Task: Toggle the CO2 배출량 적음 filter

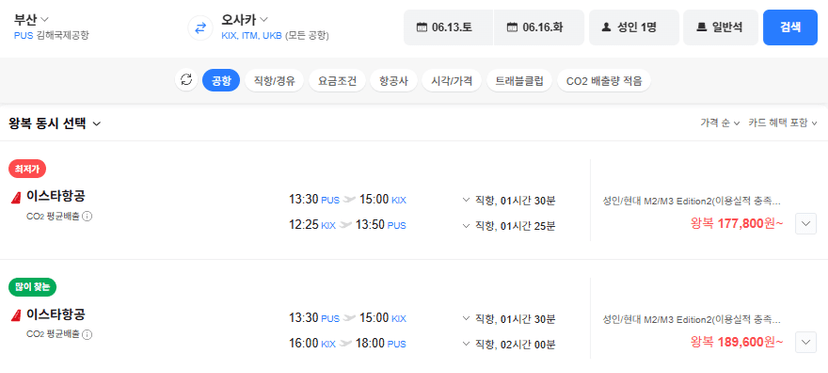Action: [x=604, y=81]
